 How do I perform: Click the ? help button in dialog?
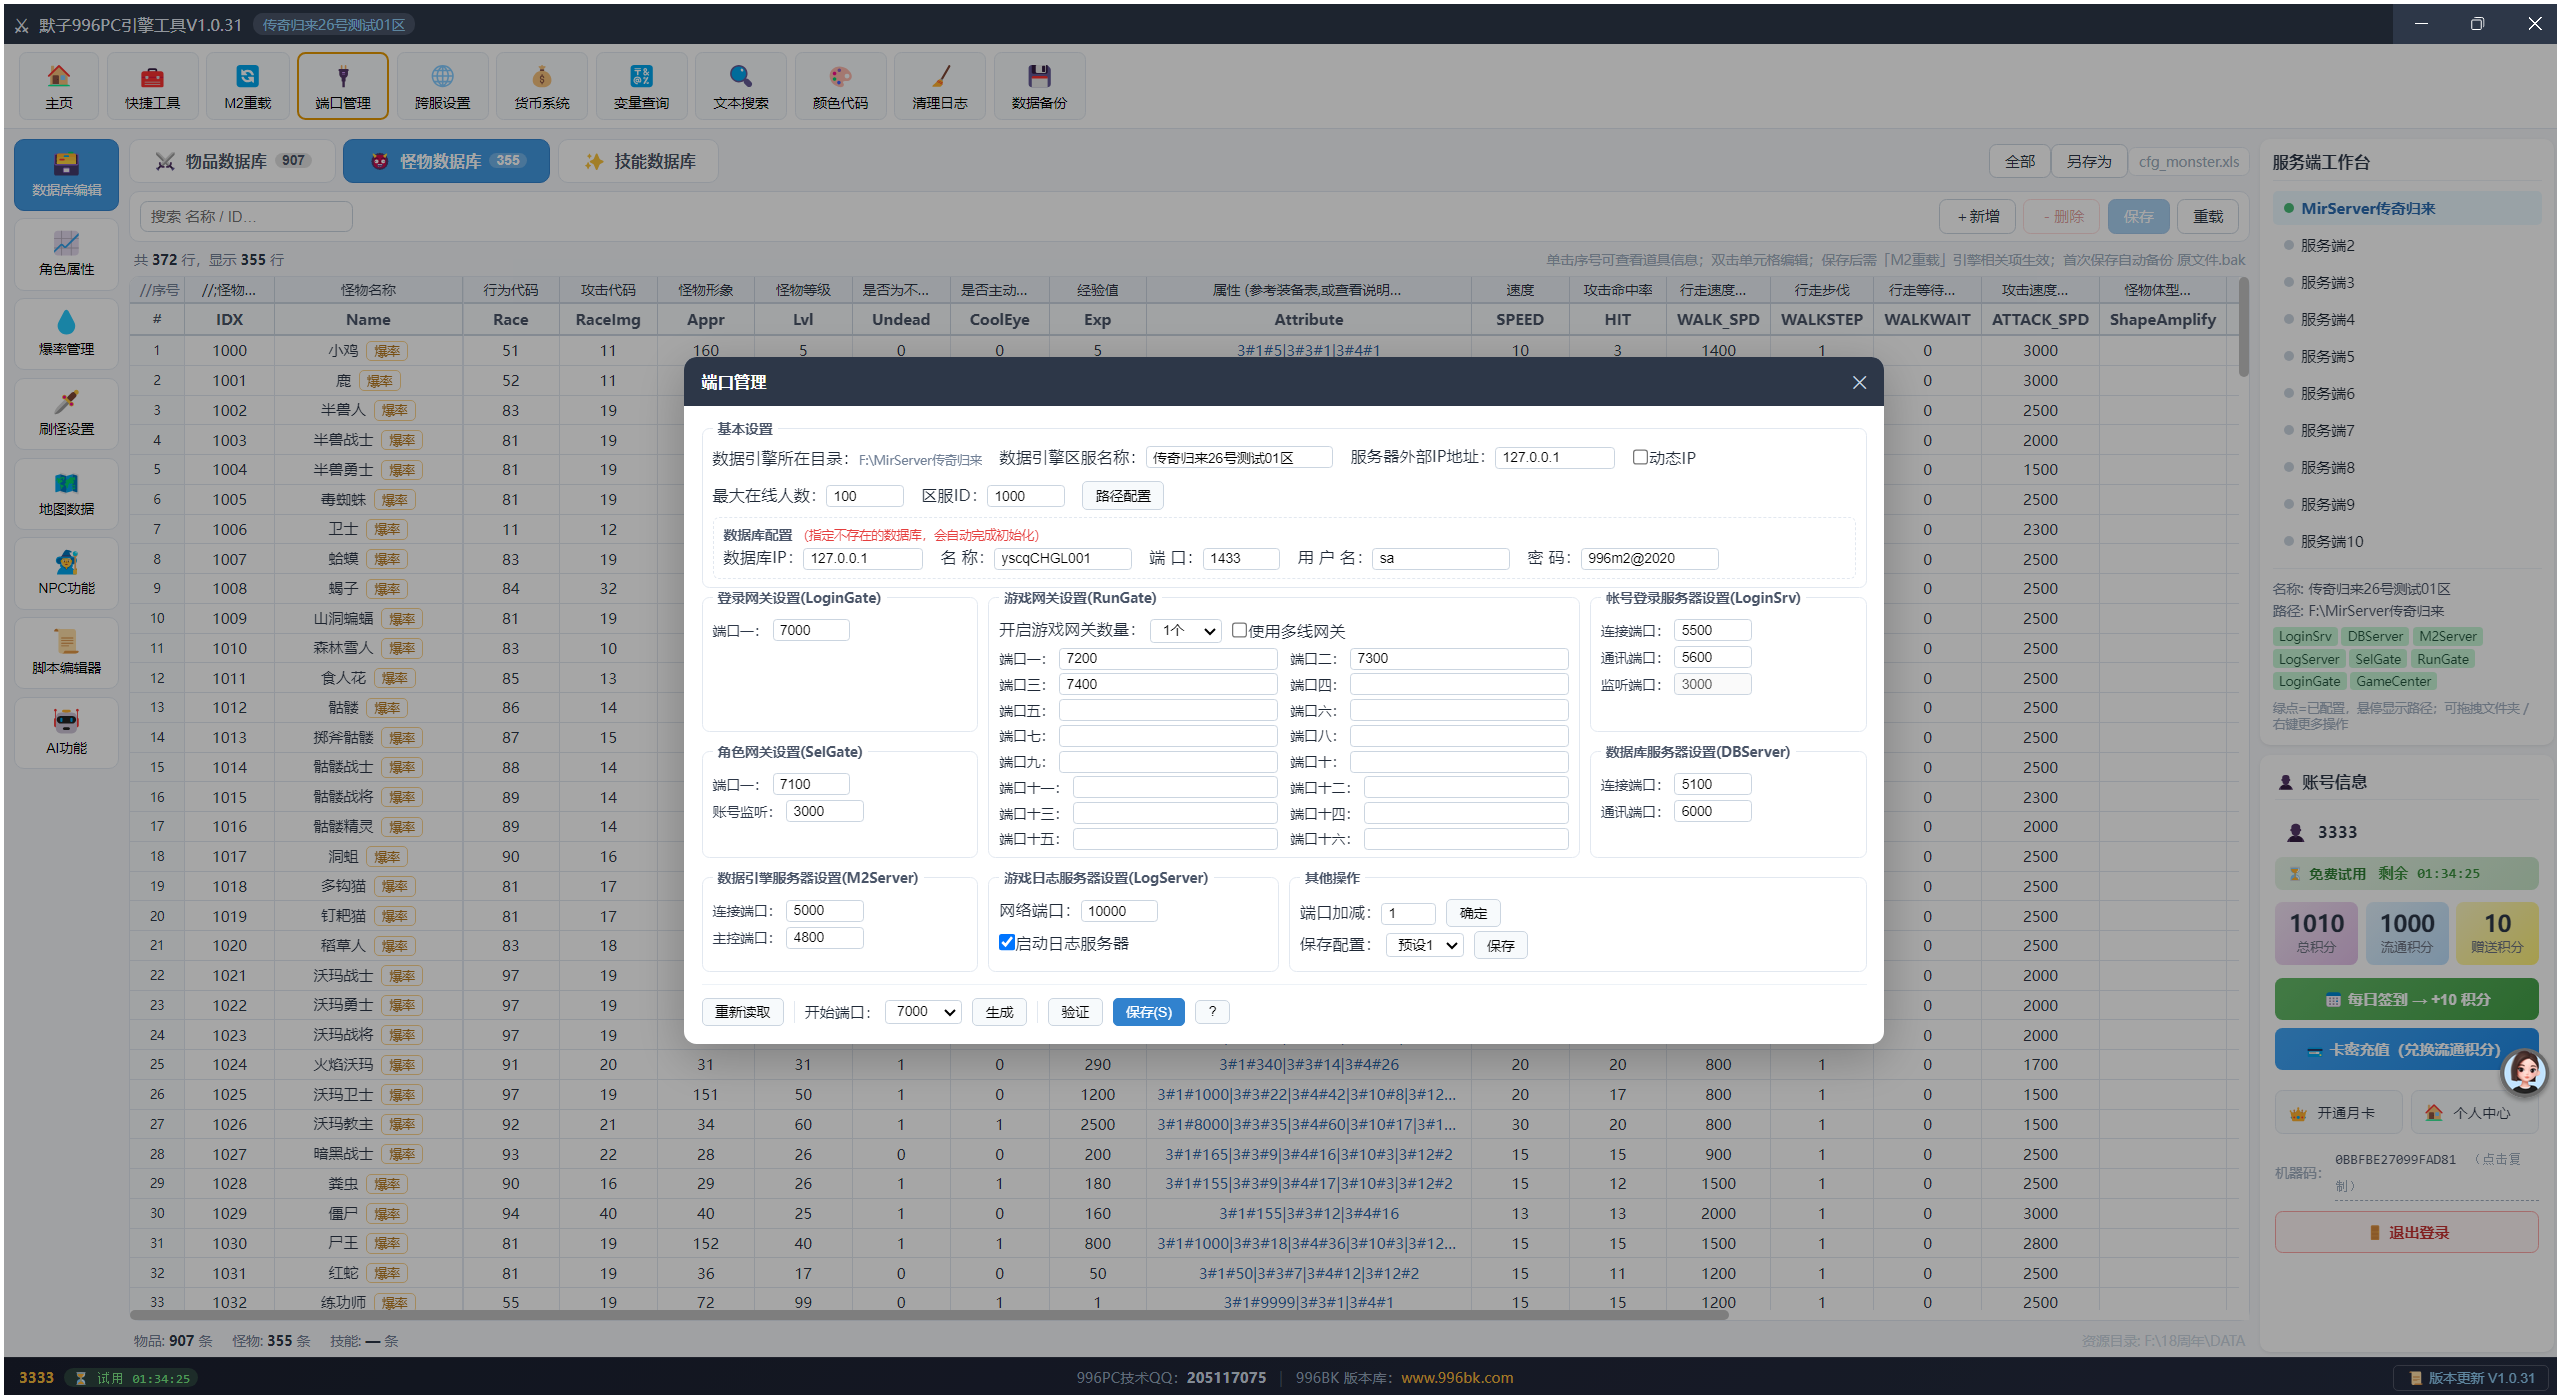click(1212, 1012)
